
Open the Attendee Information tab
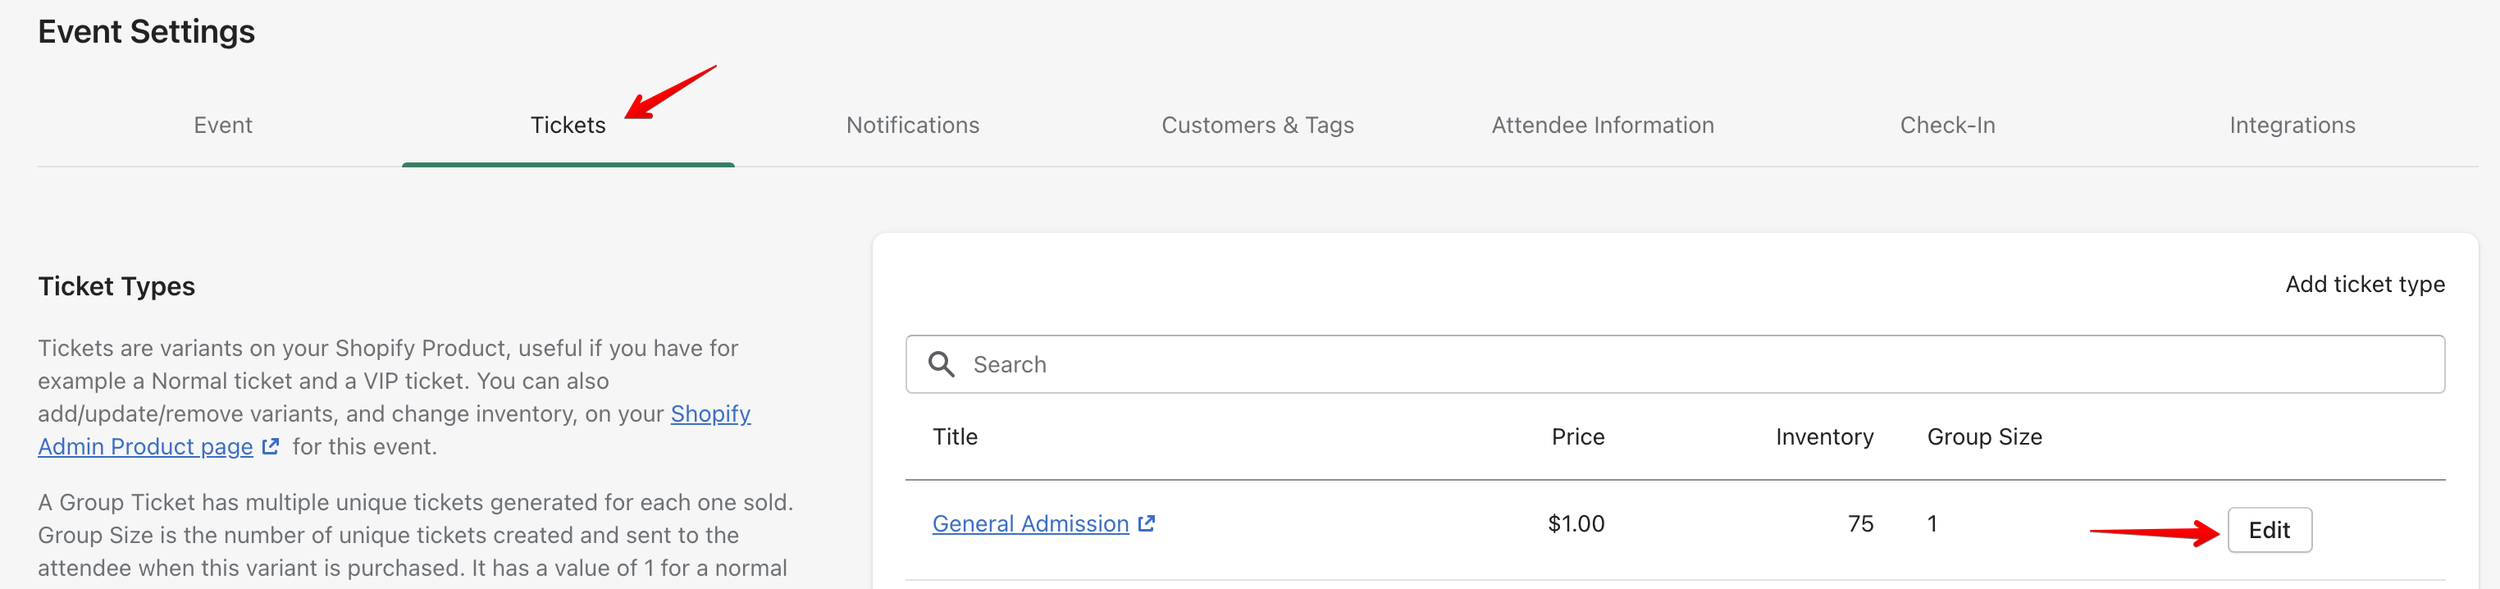1602,125
